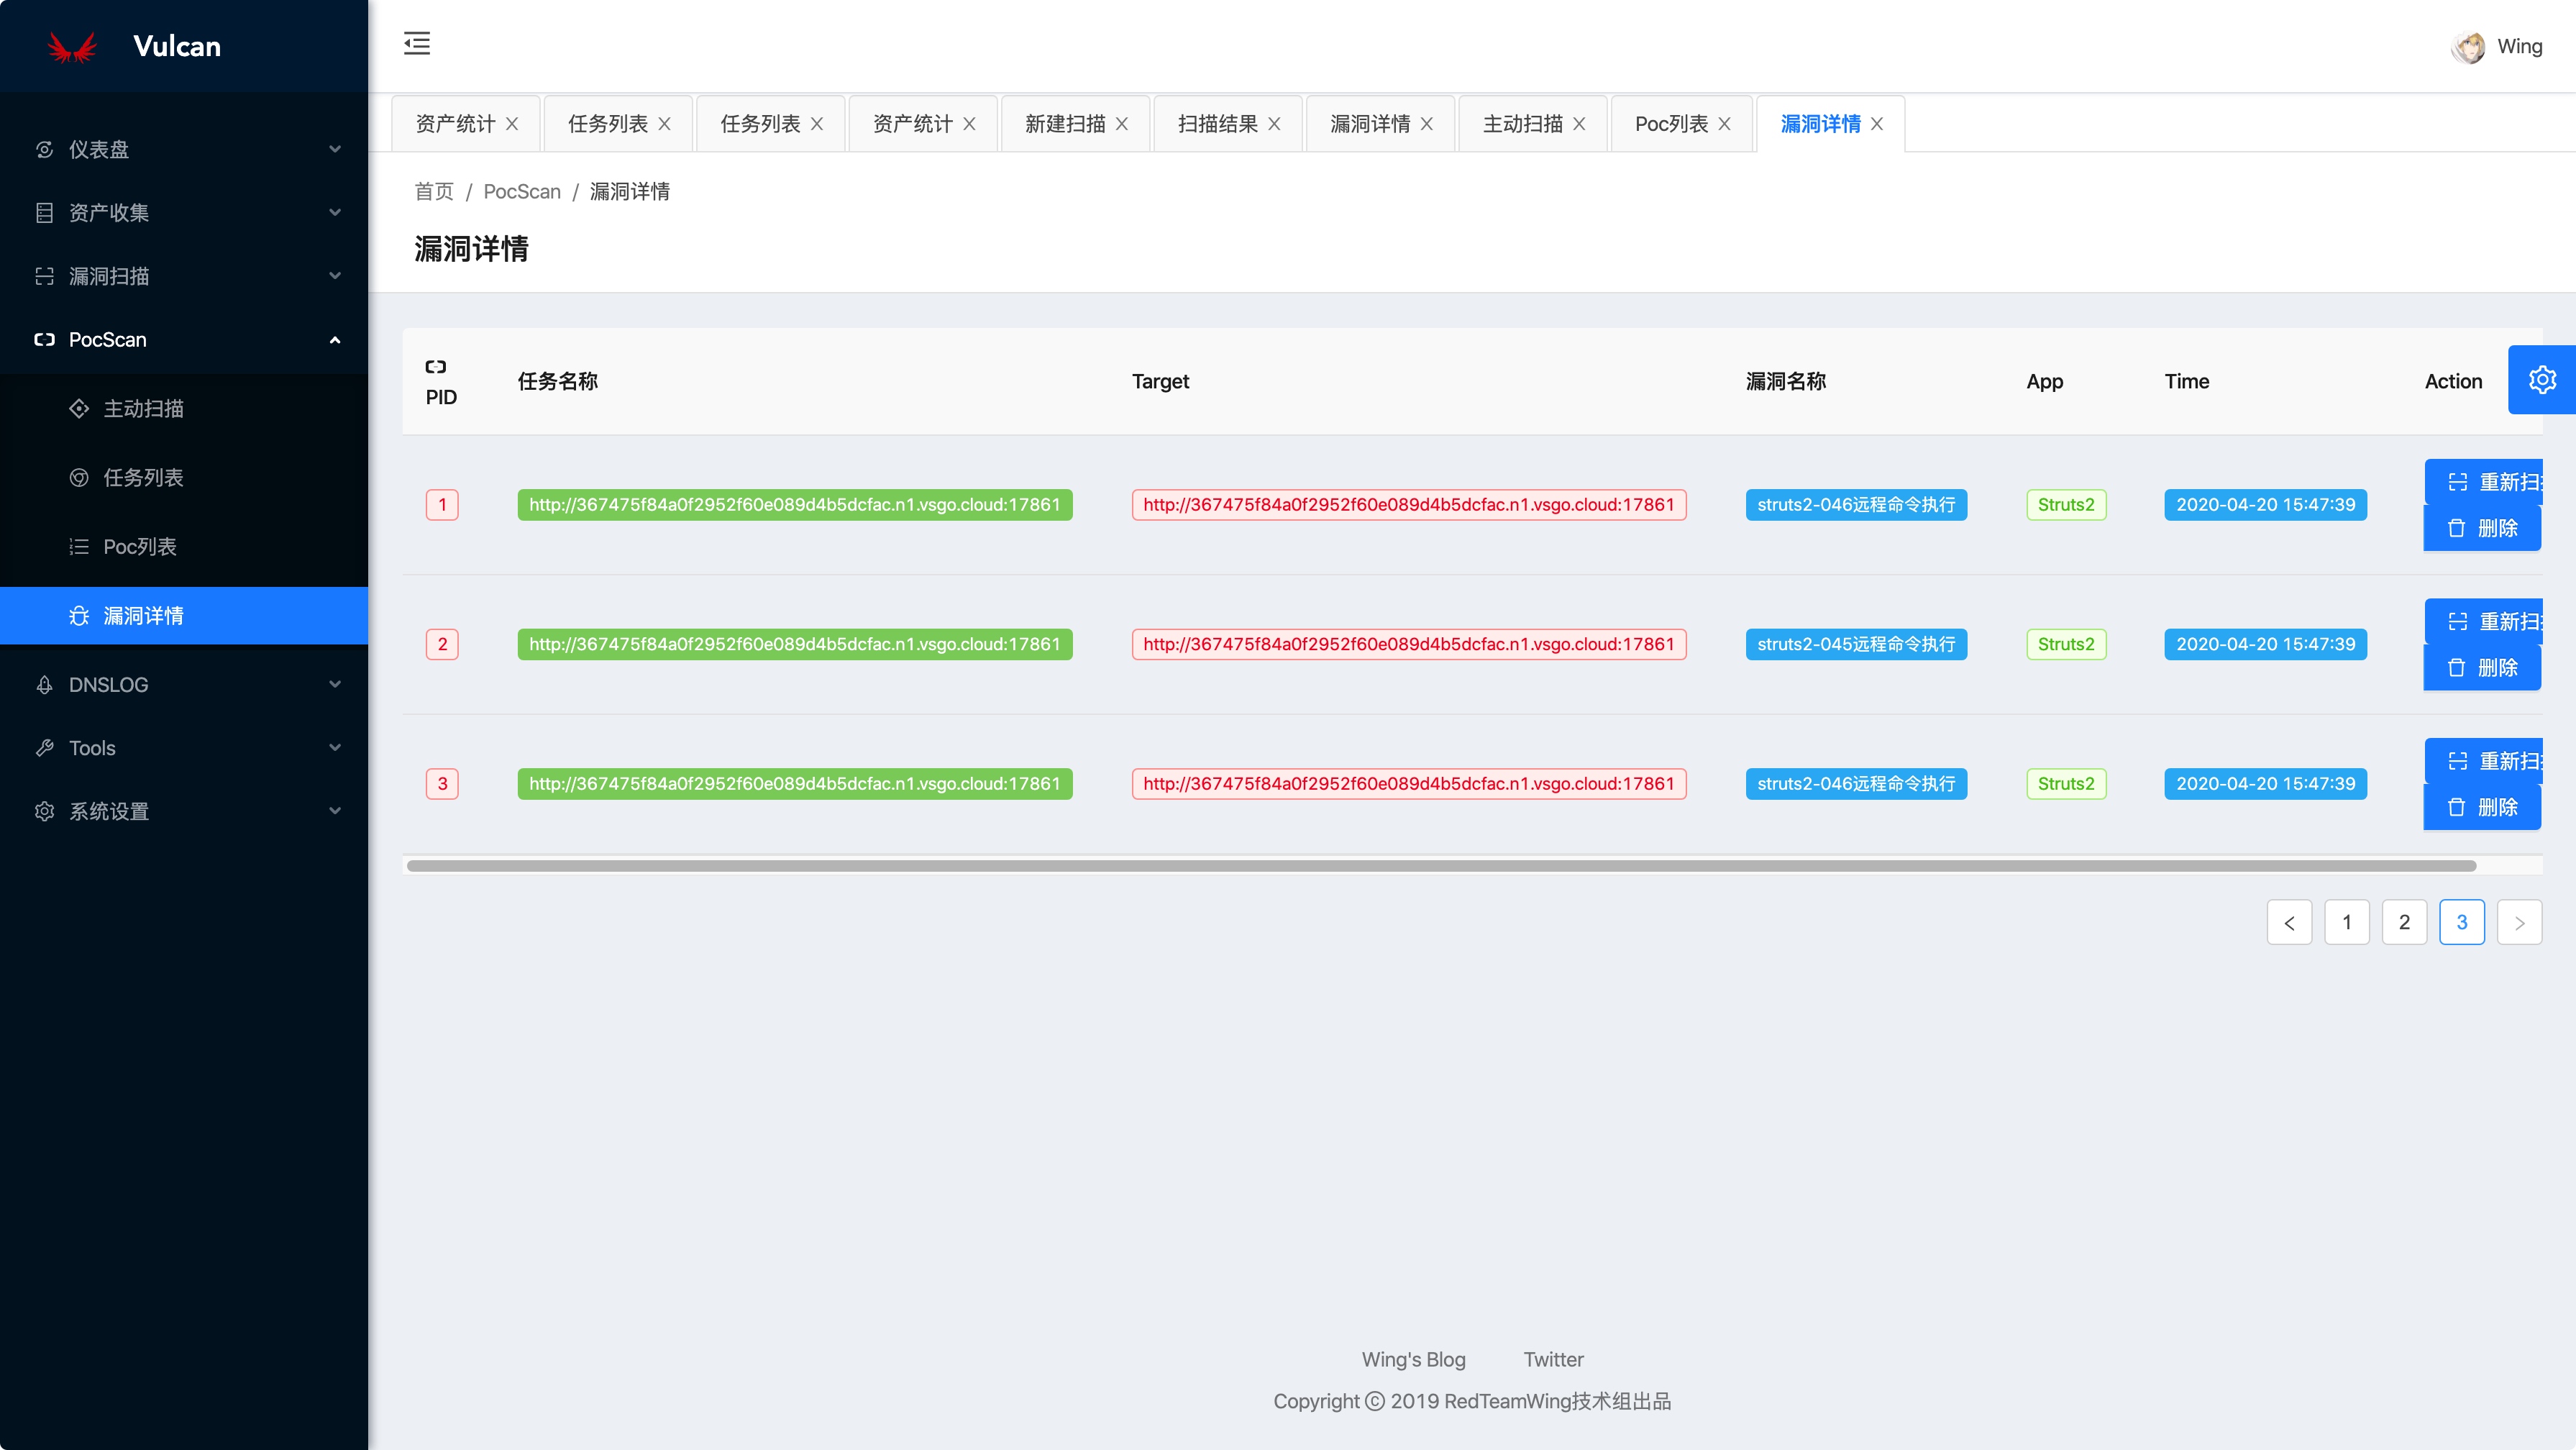Image resolution: width=2576 pixels, height=1450 pixels.
Task: Close the Poc列表 tab with X
Action: 1724,124
